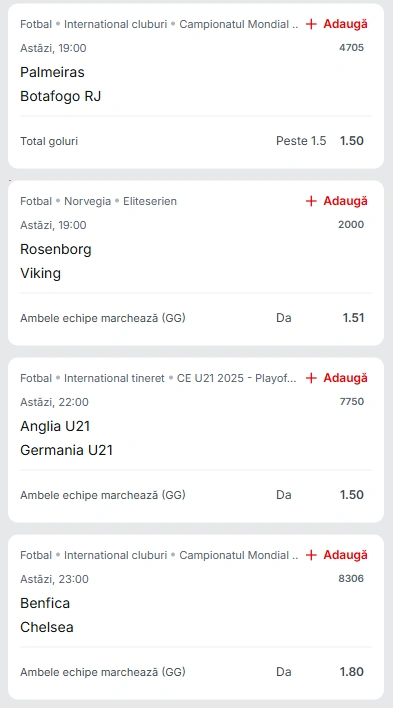Add Anglia U21 match via Adaugă label

pyautogui.click(x=346, y=378)
